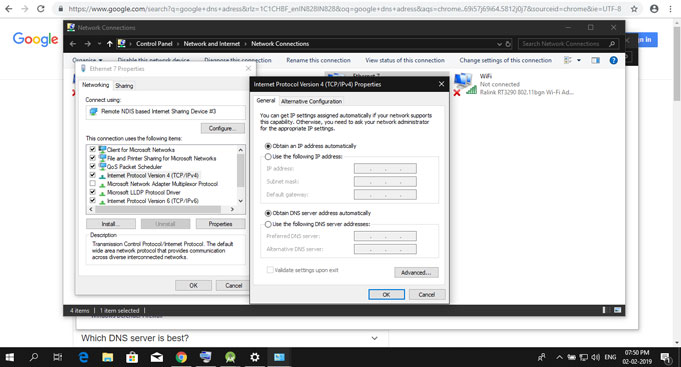Toggle Internet Protocol Version 6 checkbox
Screen dimensions: 681x367
pyautogui.click(x=93, y=200)
